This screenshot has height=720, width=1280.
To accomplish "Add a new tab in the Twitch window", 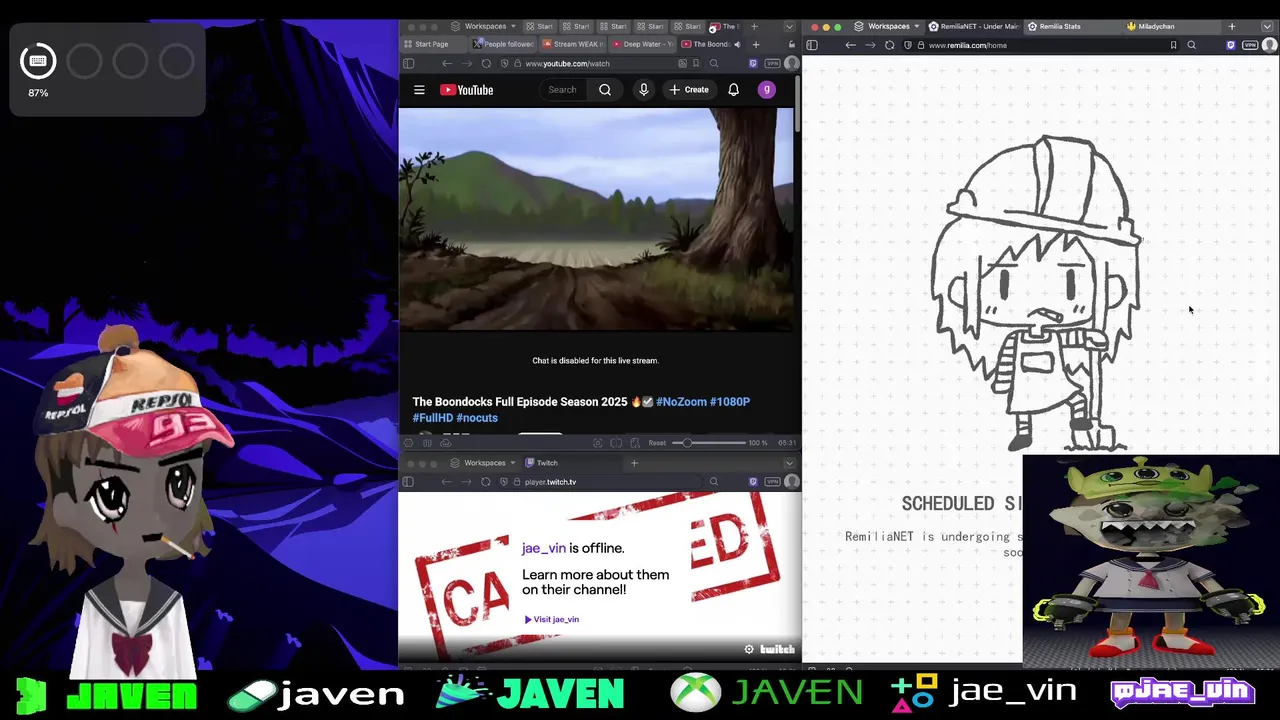I will 634,463.
